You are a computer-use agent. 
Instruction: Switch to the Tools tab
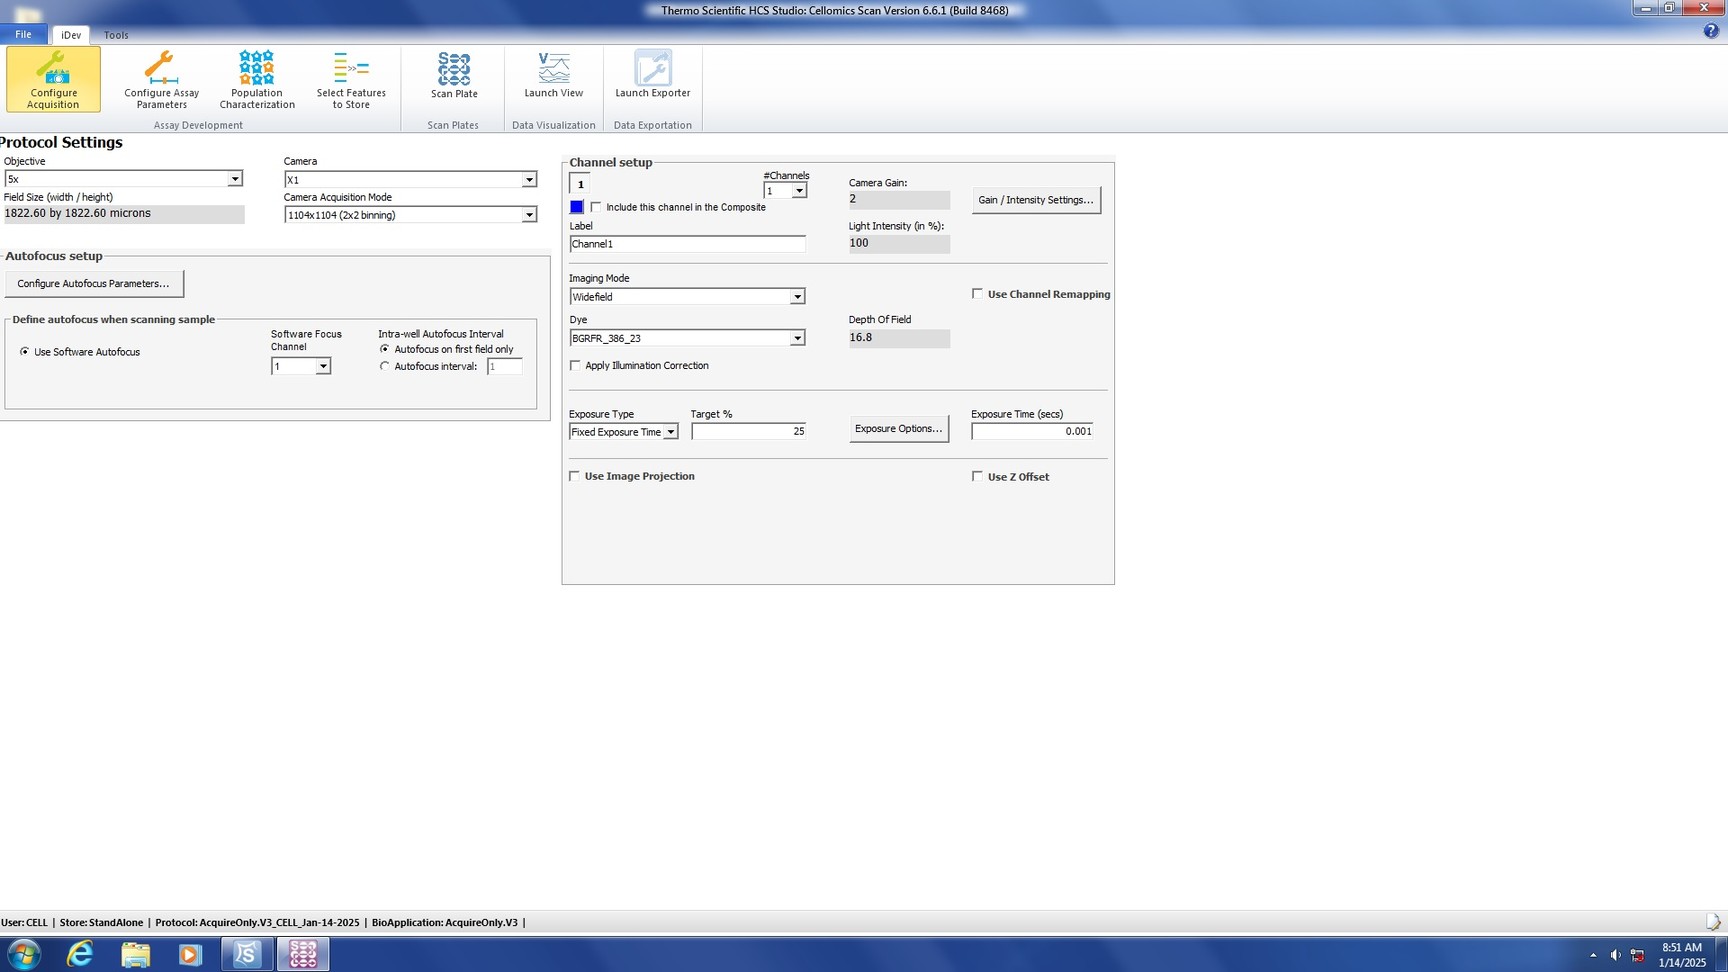pos(116,35)
